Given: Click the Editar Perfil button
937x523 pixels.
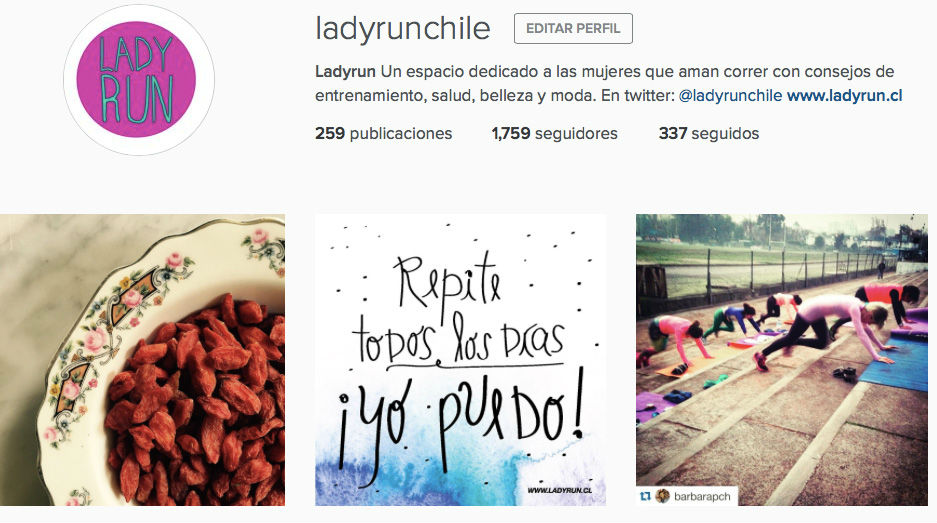Looking at the screenshot, I should pos(573,29).
